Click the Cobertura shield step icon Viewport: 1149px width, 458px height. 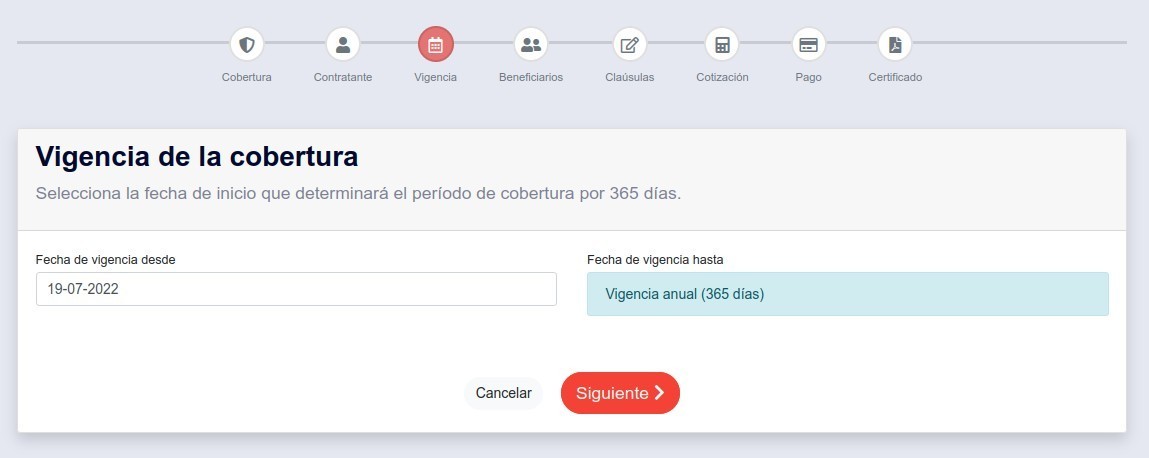click(x=247, y=44)
